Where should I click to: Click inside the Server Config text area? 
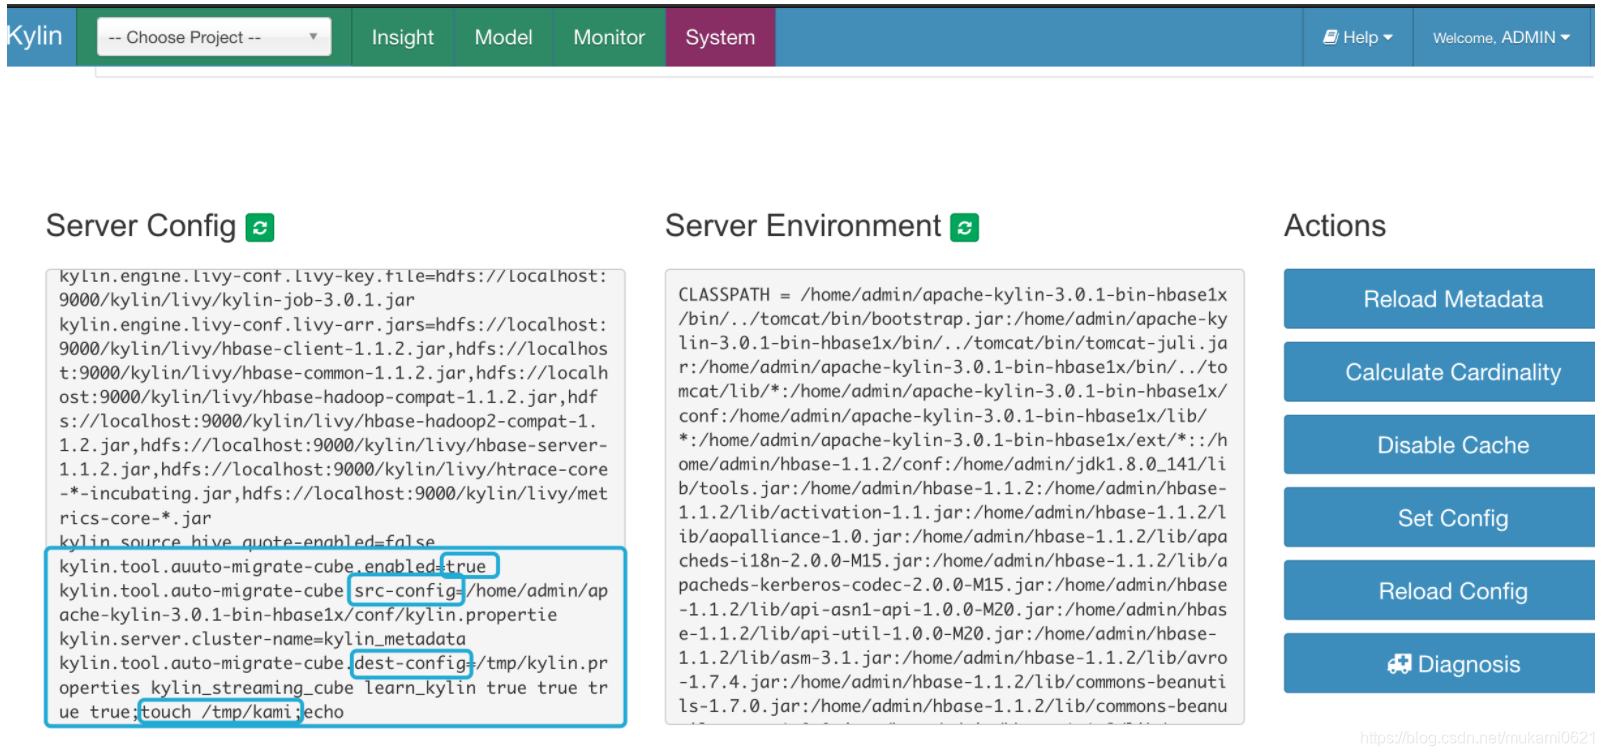point(335,496)
